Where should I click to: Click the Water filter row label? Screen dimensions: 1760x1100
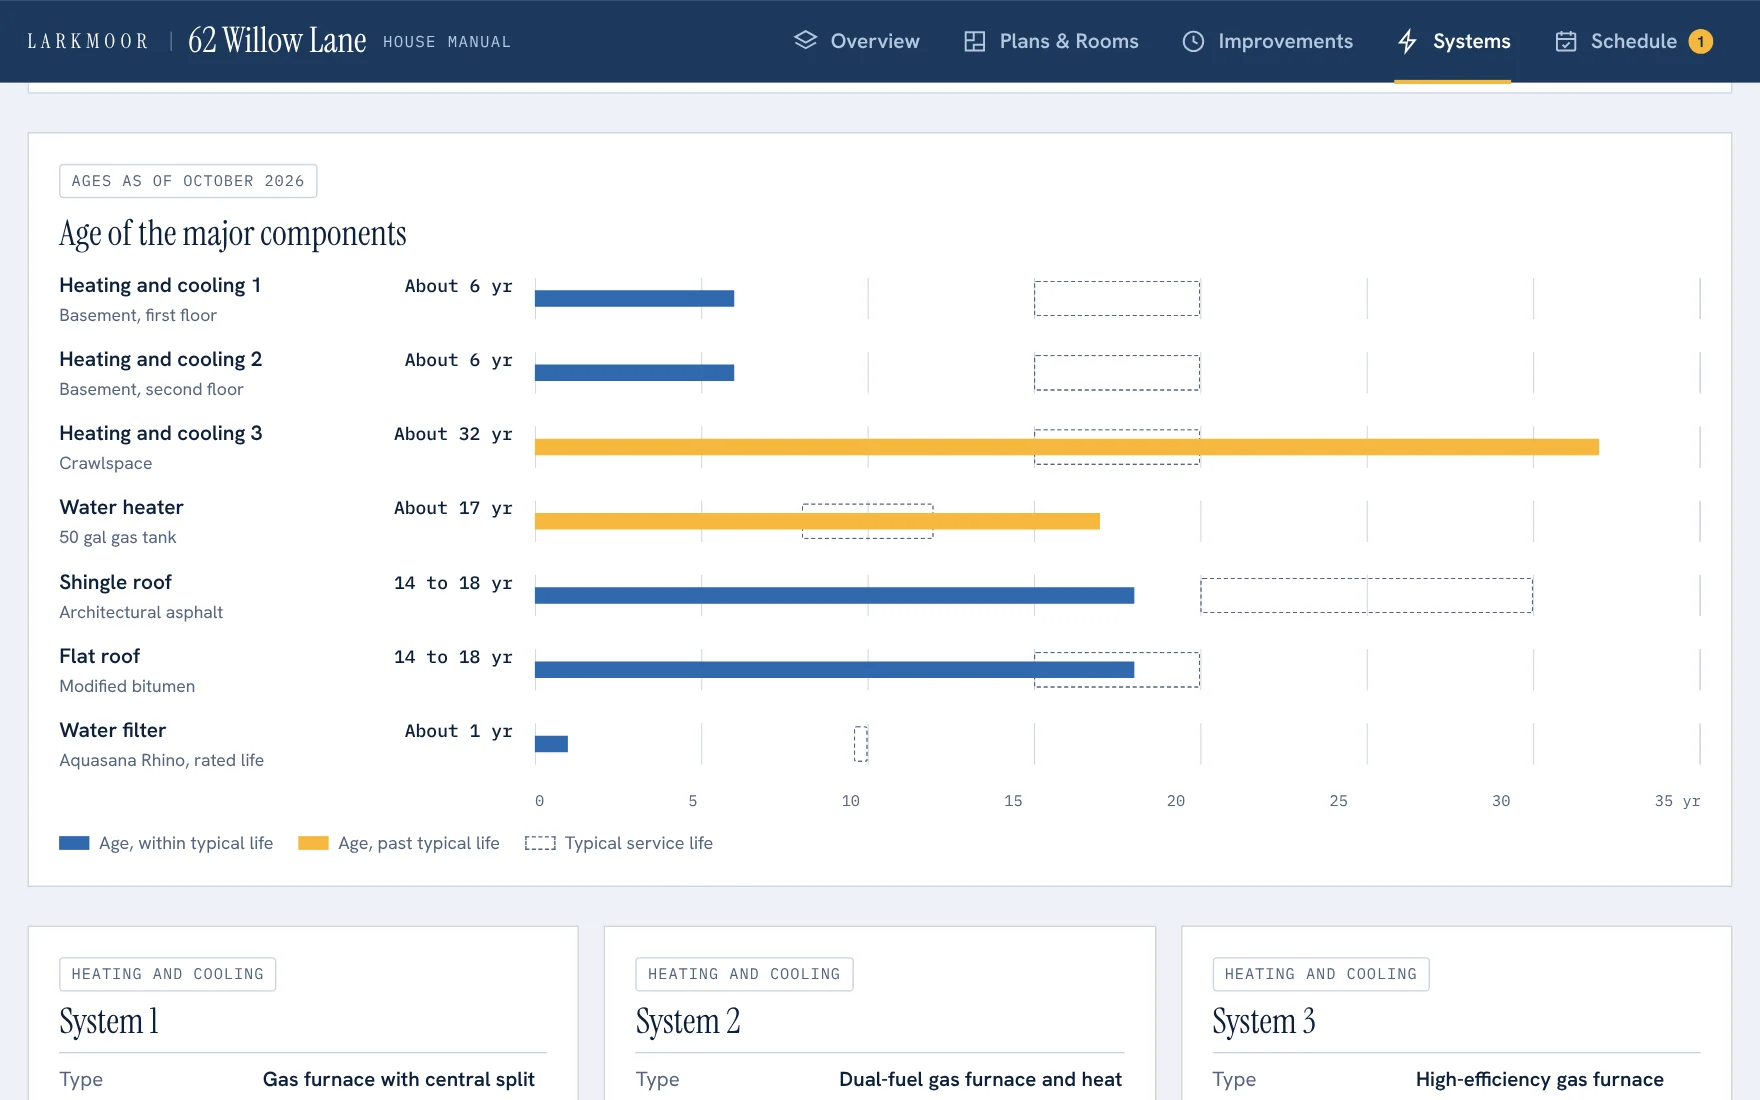(112, 730)
